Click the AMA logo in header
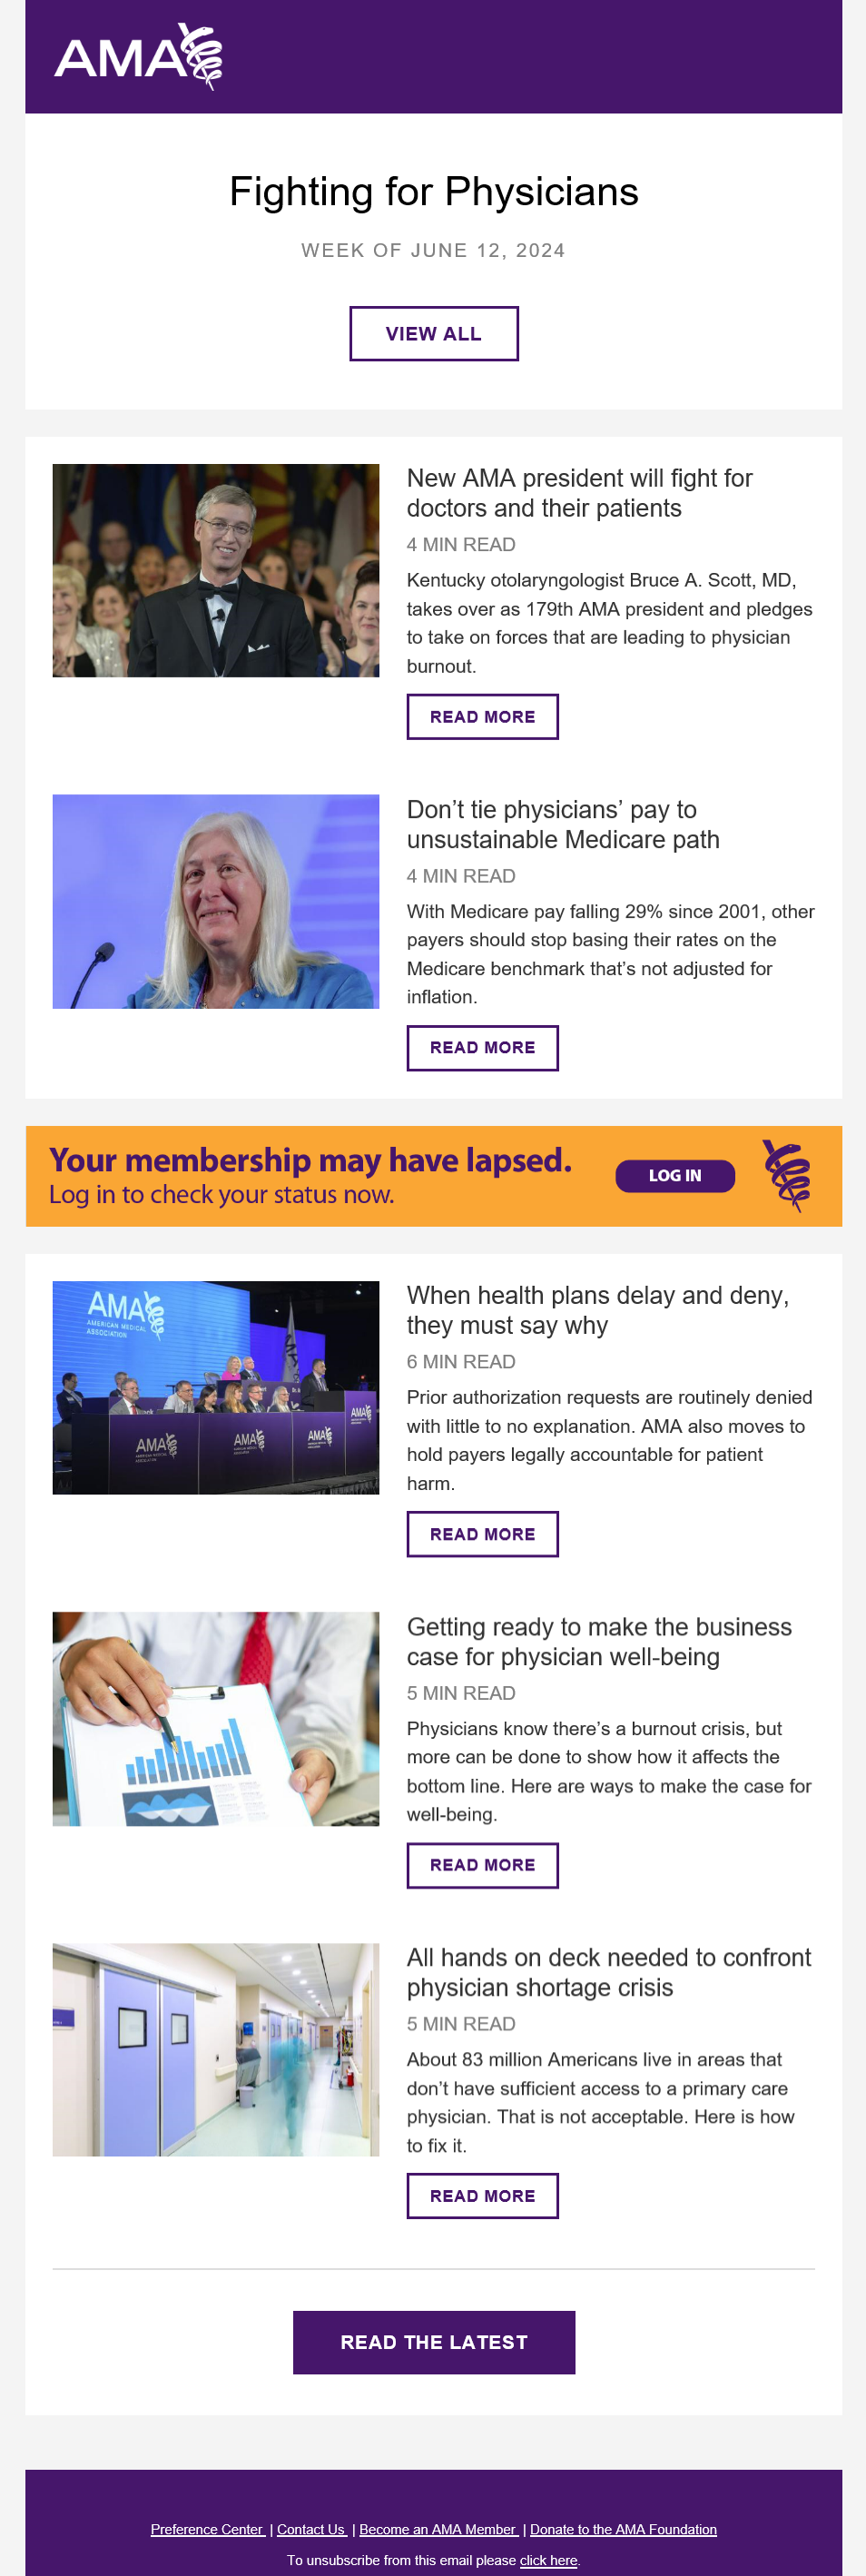 click(x=138, y=57)
